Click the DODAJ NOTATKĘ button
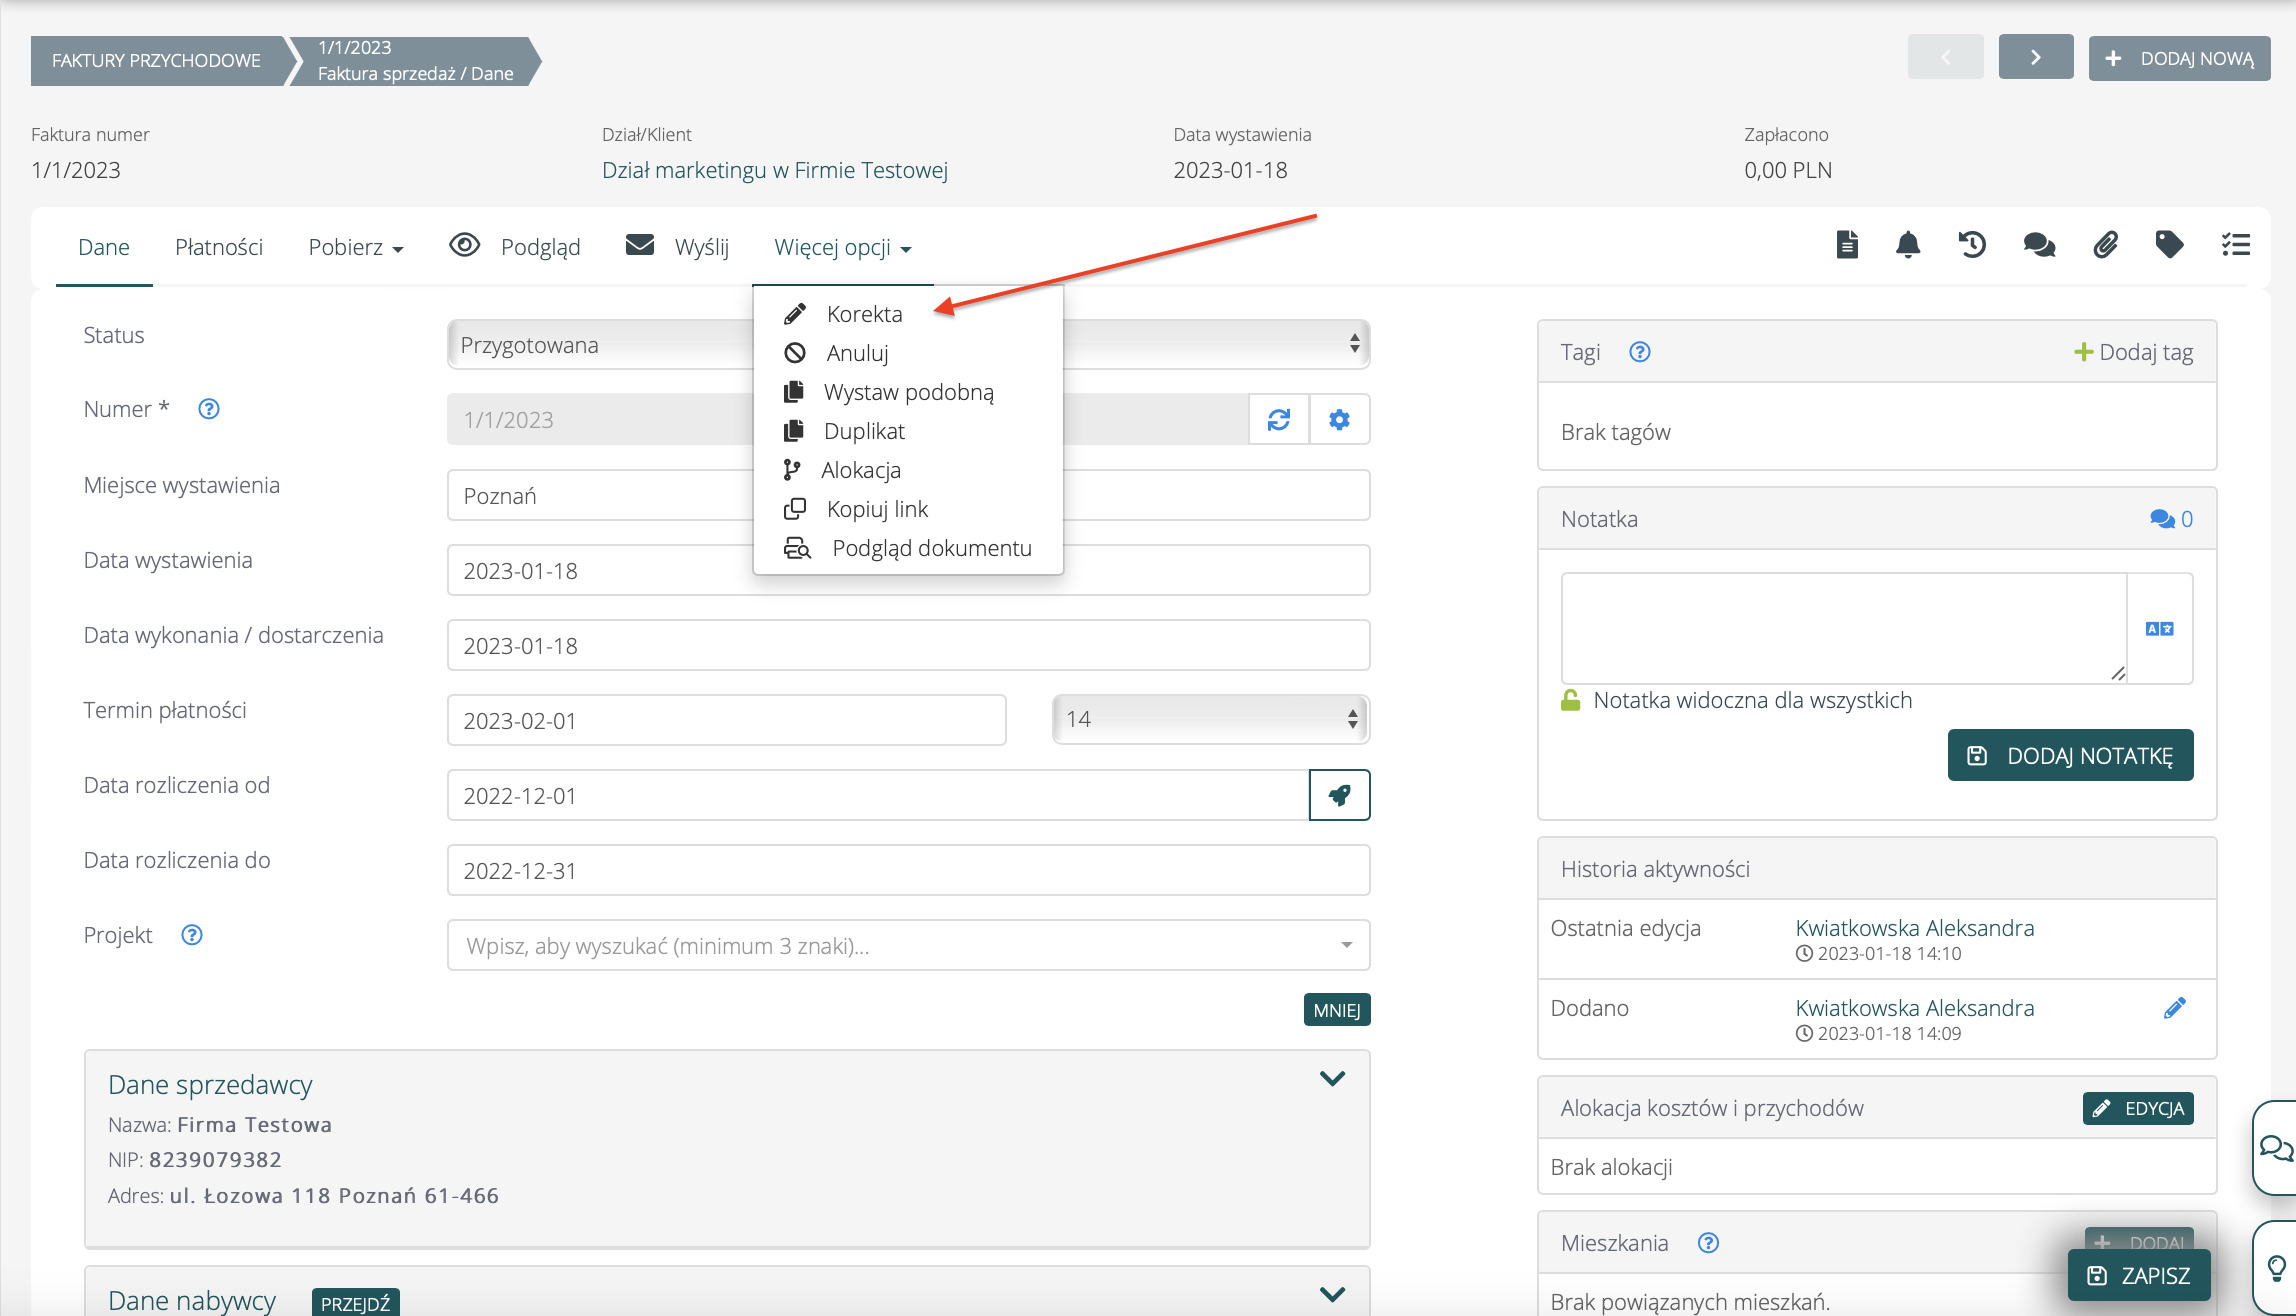This screenshot has width=2296, height=1316. [x=2070, y=755]
